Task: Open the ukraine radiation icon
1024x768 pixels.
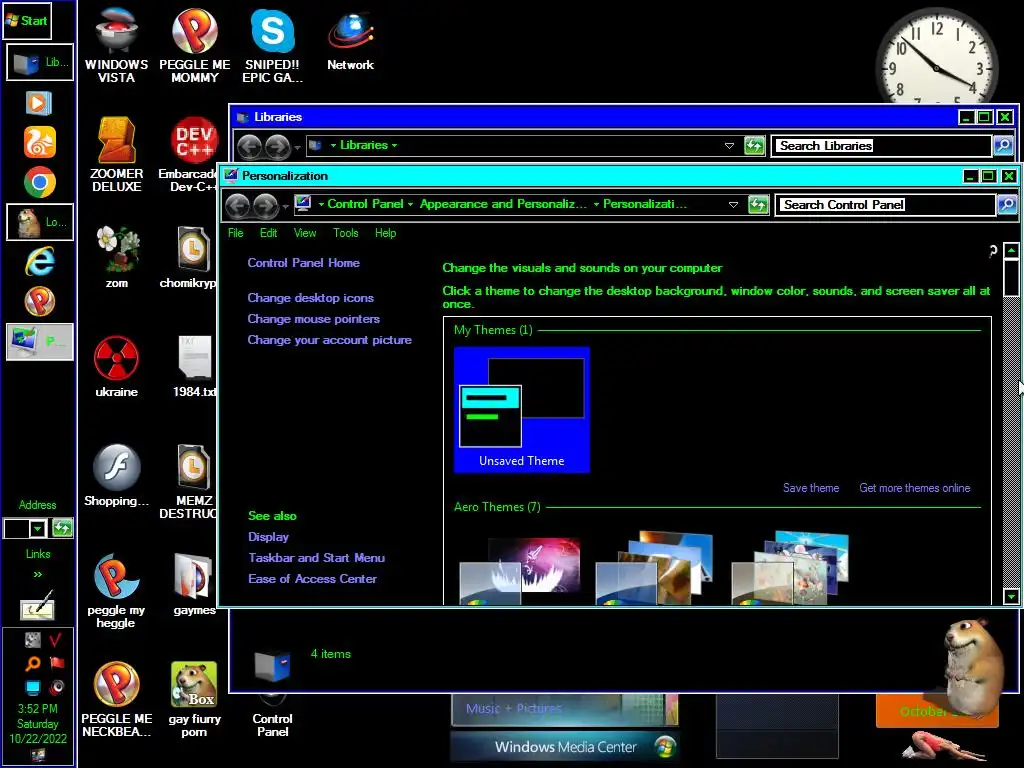Action: coord(116,366)
